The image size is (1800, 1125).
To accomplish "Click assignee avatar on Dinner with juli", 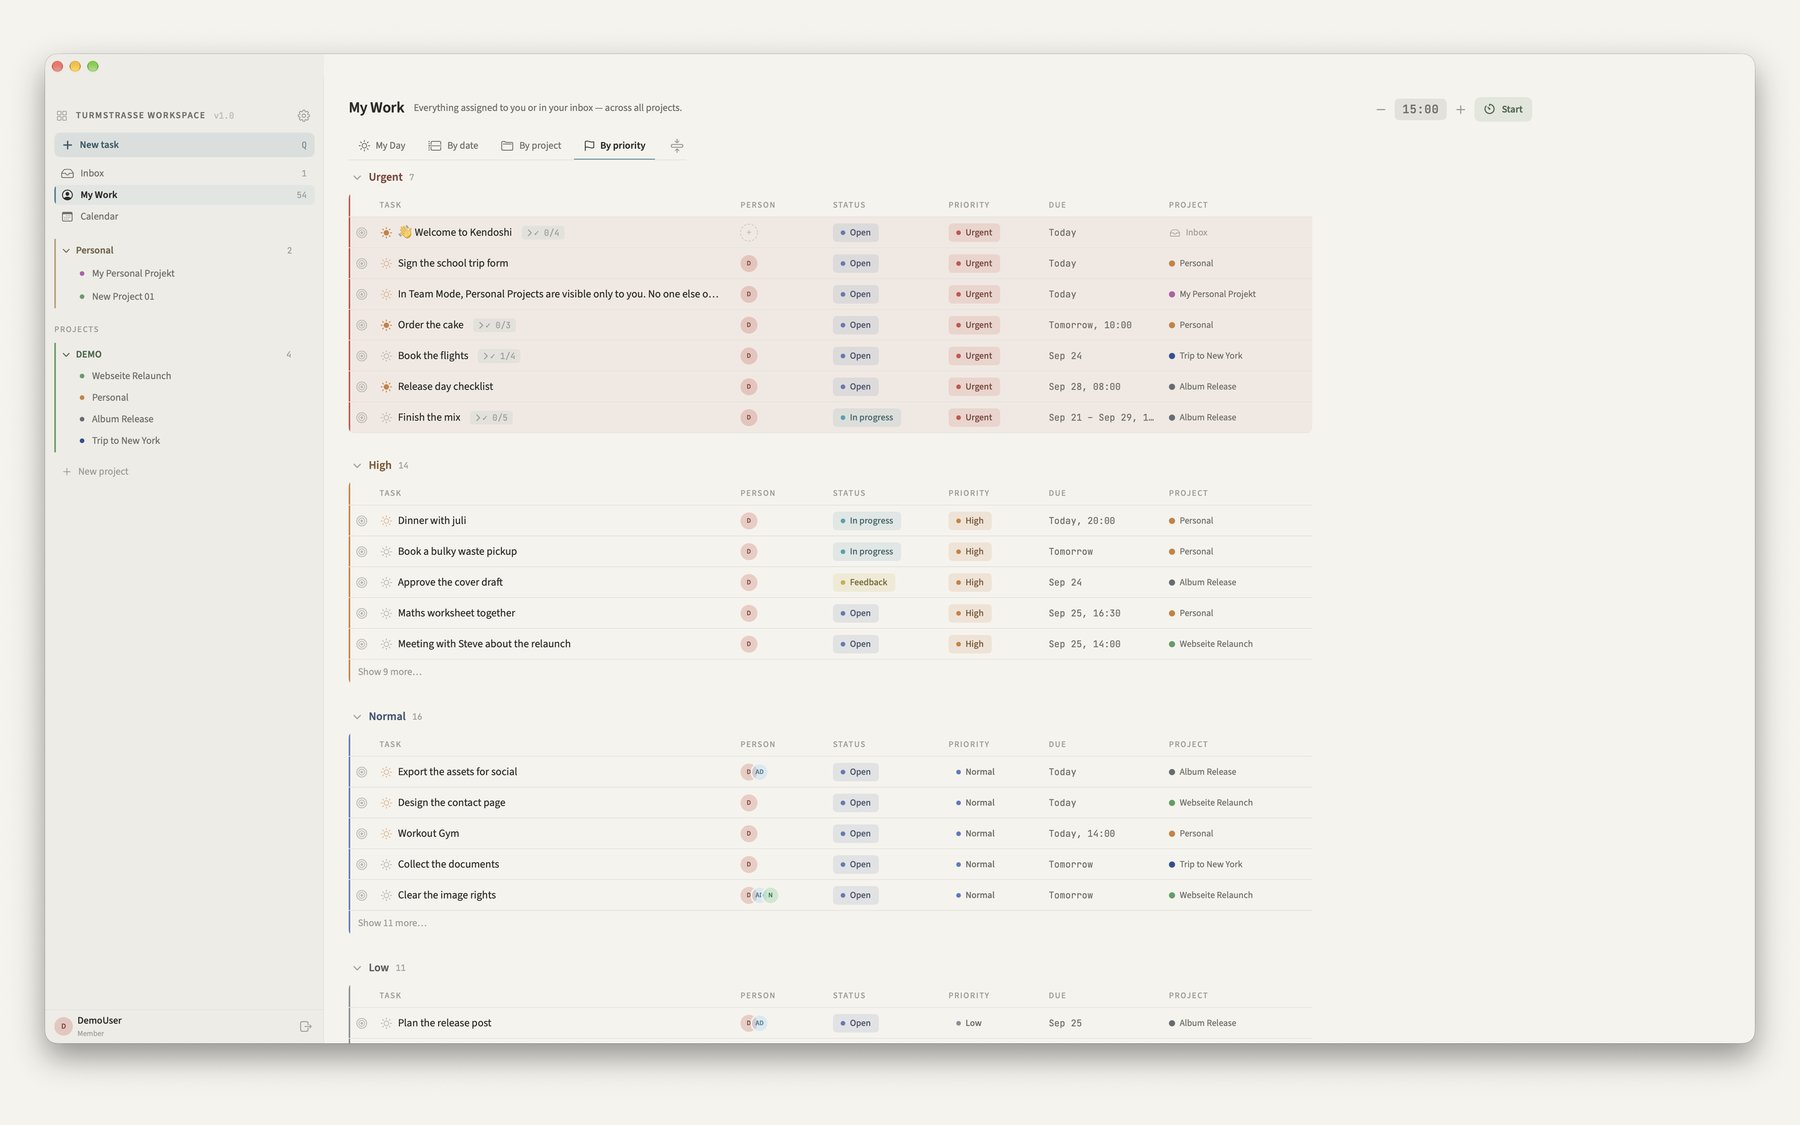I will [x=749, y=521].
